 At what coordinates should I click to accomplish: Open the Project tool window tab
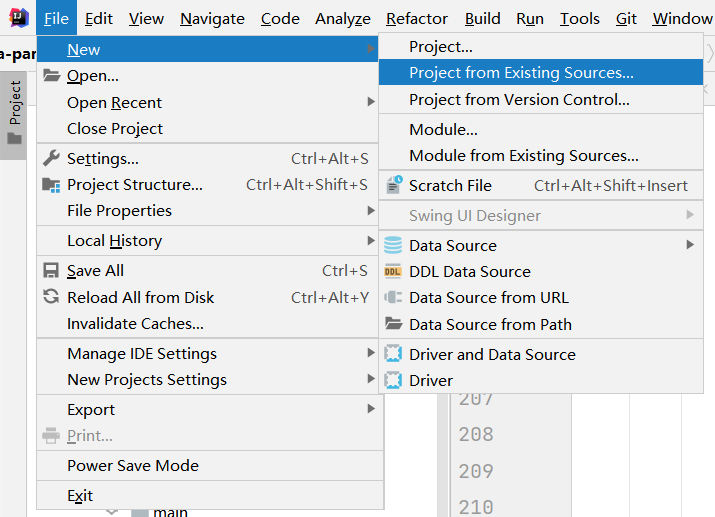pos(14,112)
